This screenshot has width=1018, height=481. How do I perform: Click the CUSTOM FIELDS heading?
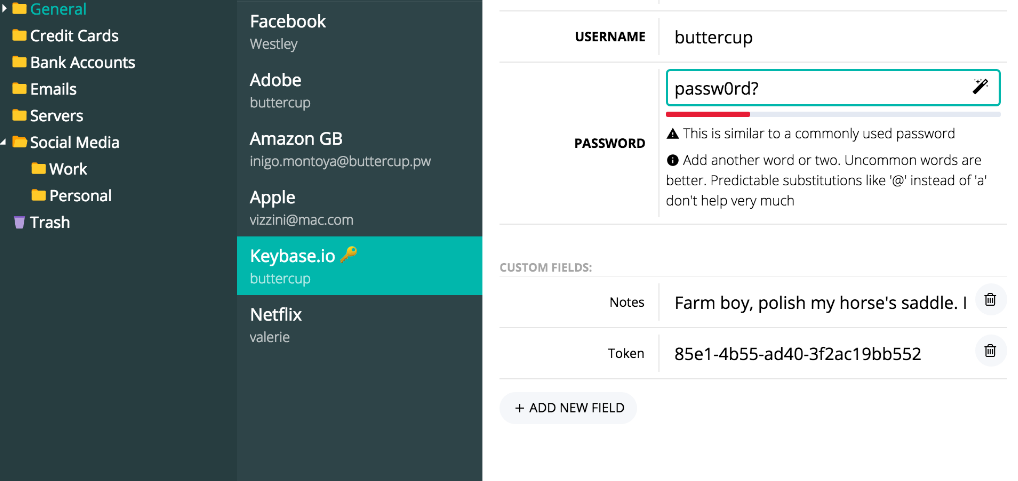545,267
